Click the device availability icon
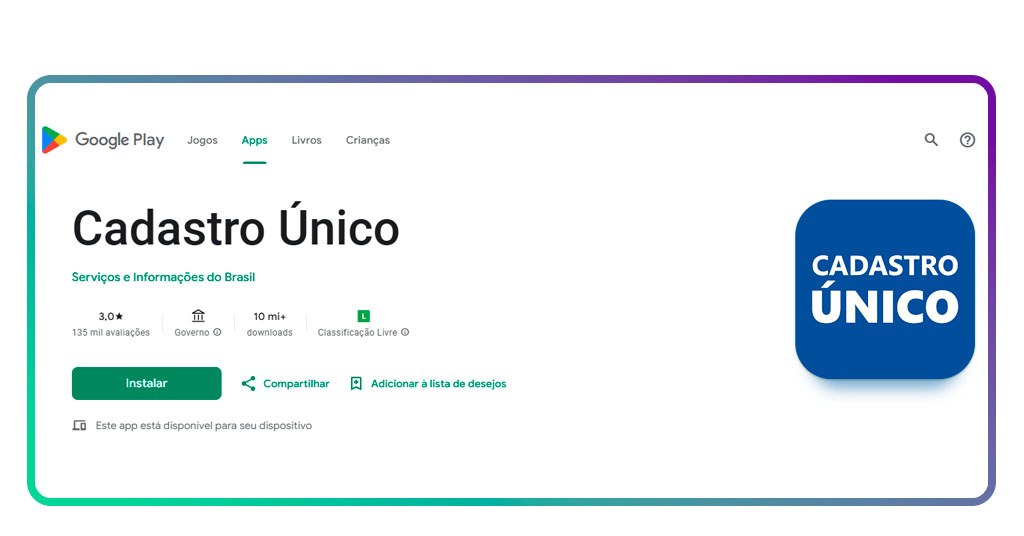This screenshot has width=1024, height=536. click(x=80, y=425)
